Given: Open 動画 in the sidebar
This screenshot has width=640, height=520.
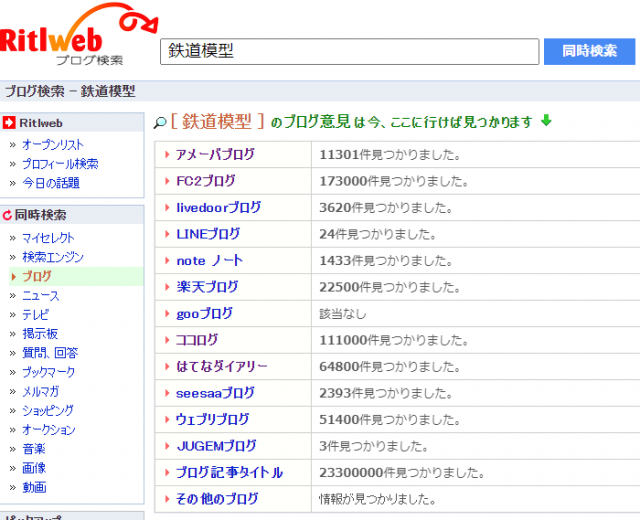Looking at the screenshot, I should tap(34, 487).
